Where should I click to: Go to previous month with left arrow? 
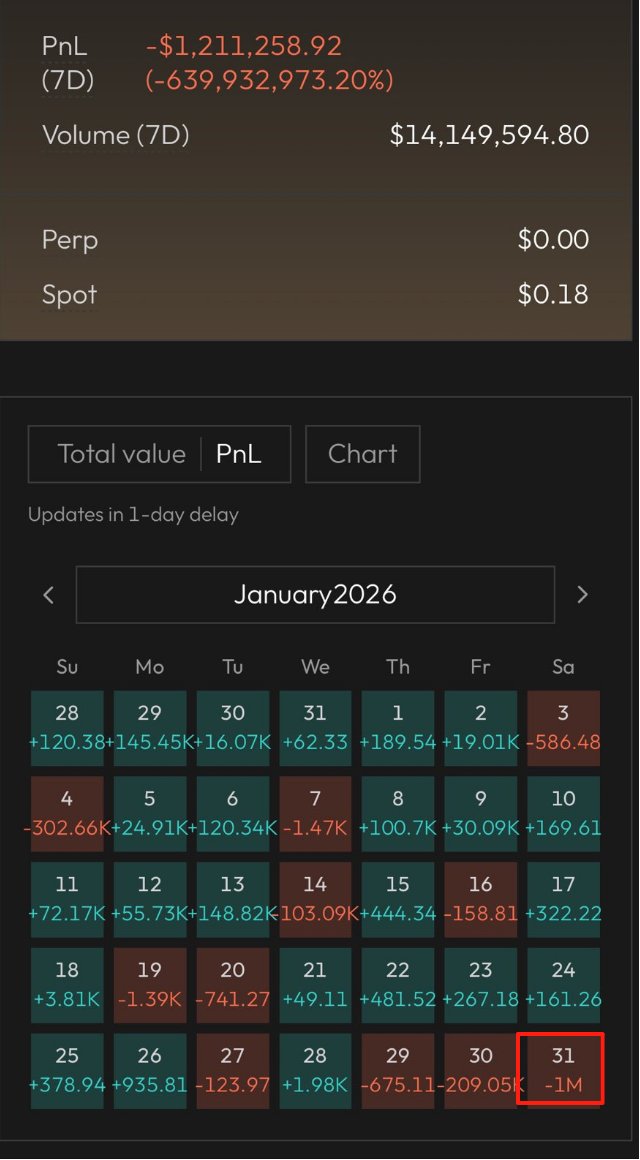(x=48, y=595)
